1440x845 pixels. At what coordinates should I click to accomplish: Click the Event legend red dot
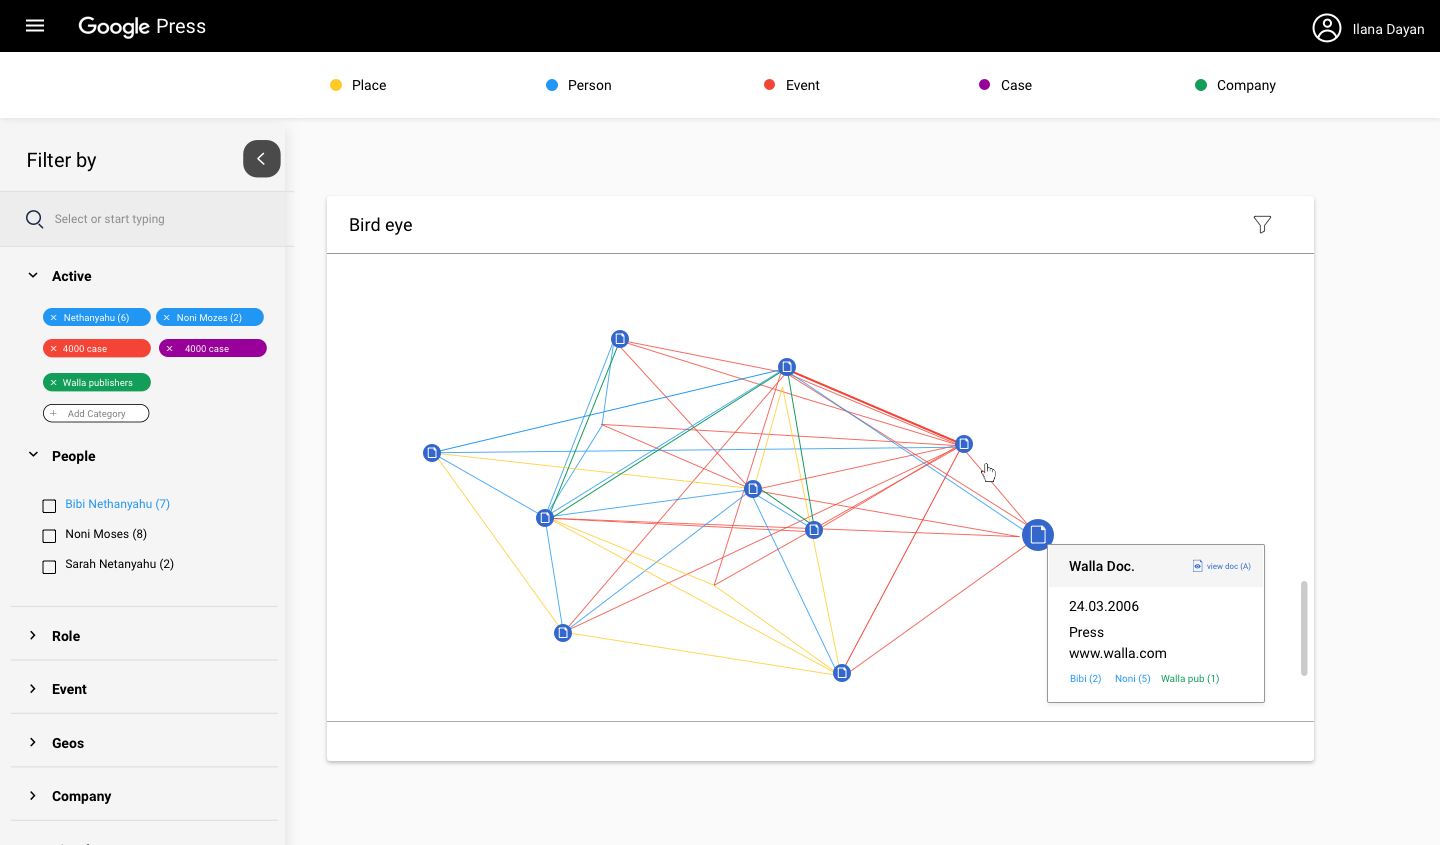click(x=769, y=85)
